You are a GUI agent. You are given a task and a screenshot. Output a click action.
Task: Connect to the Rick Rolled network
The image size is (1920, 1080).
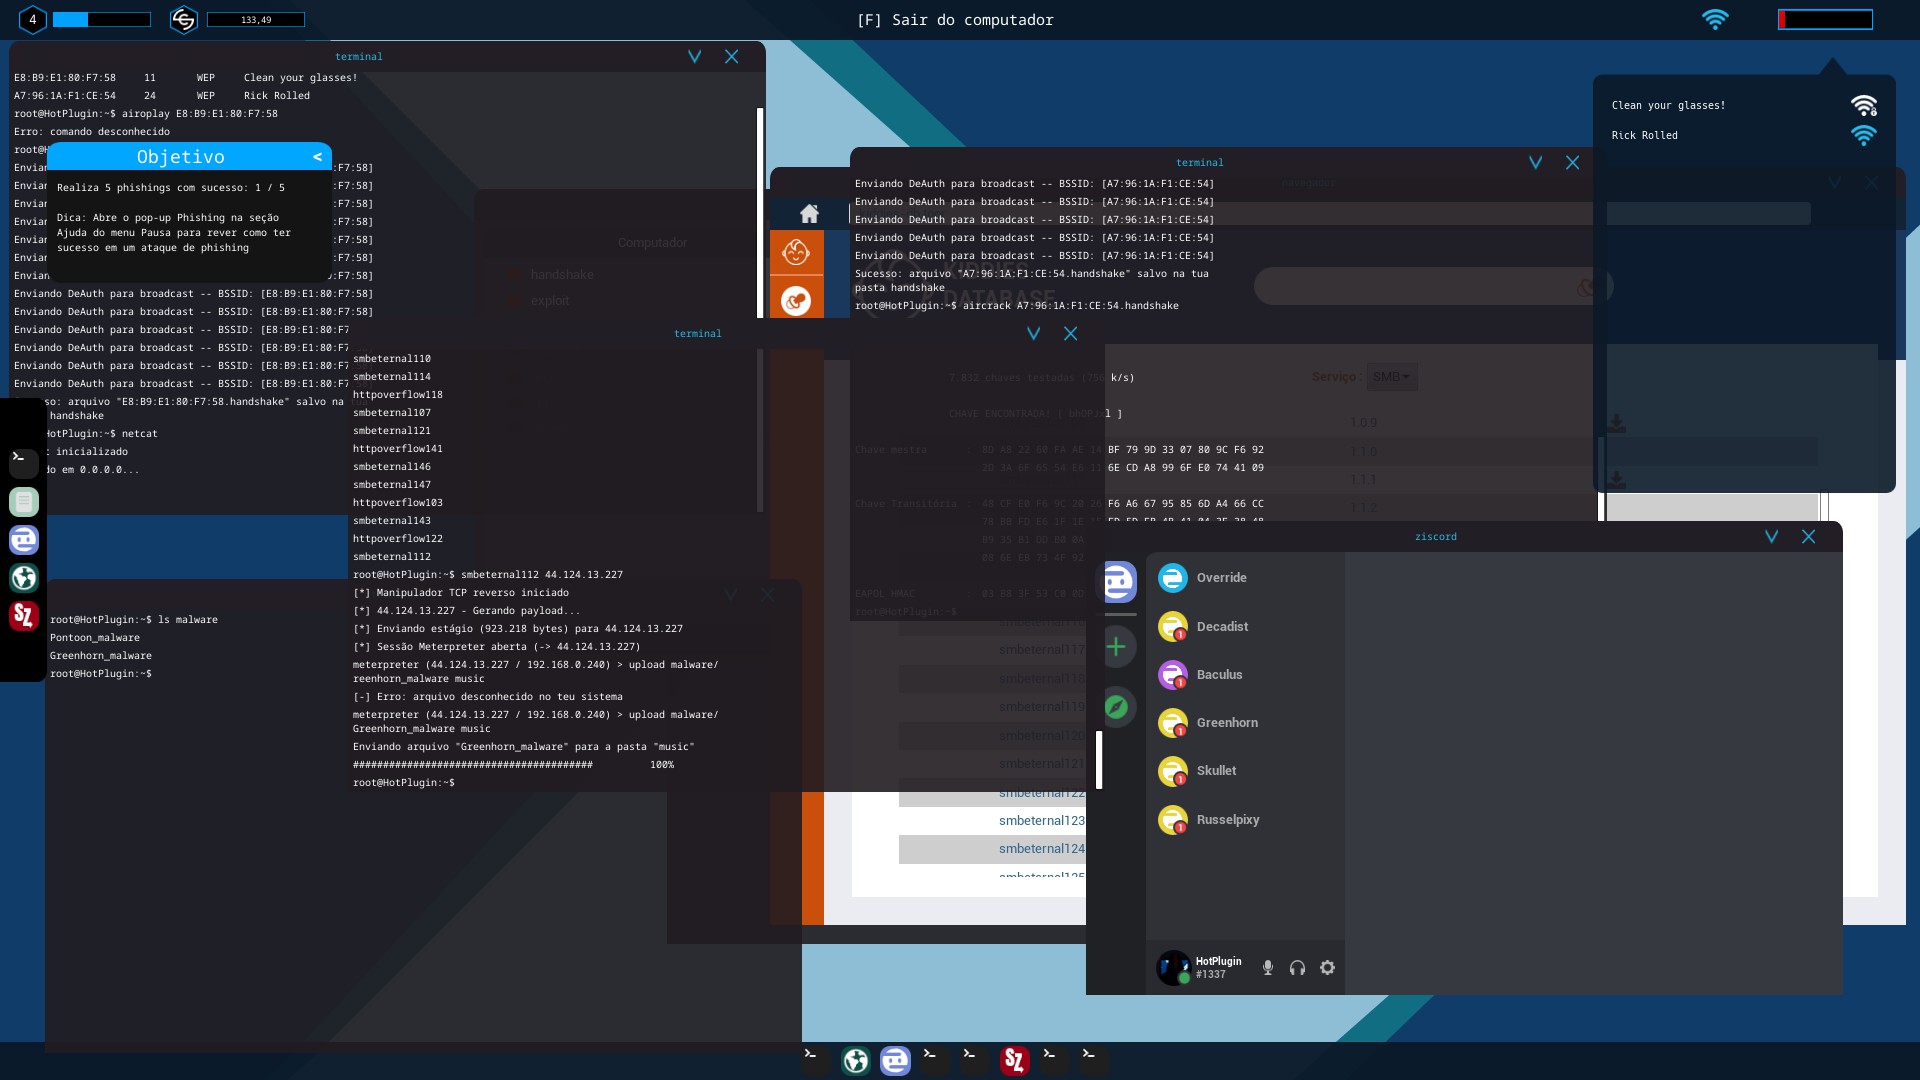(1645, 136)
